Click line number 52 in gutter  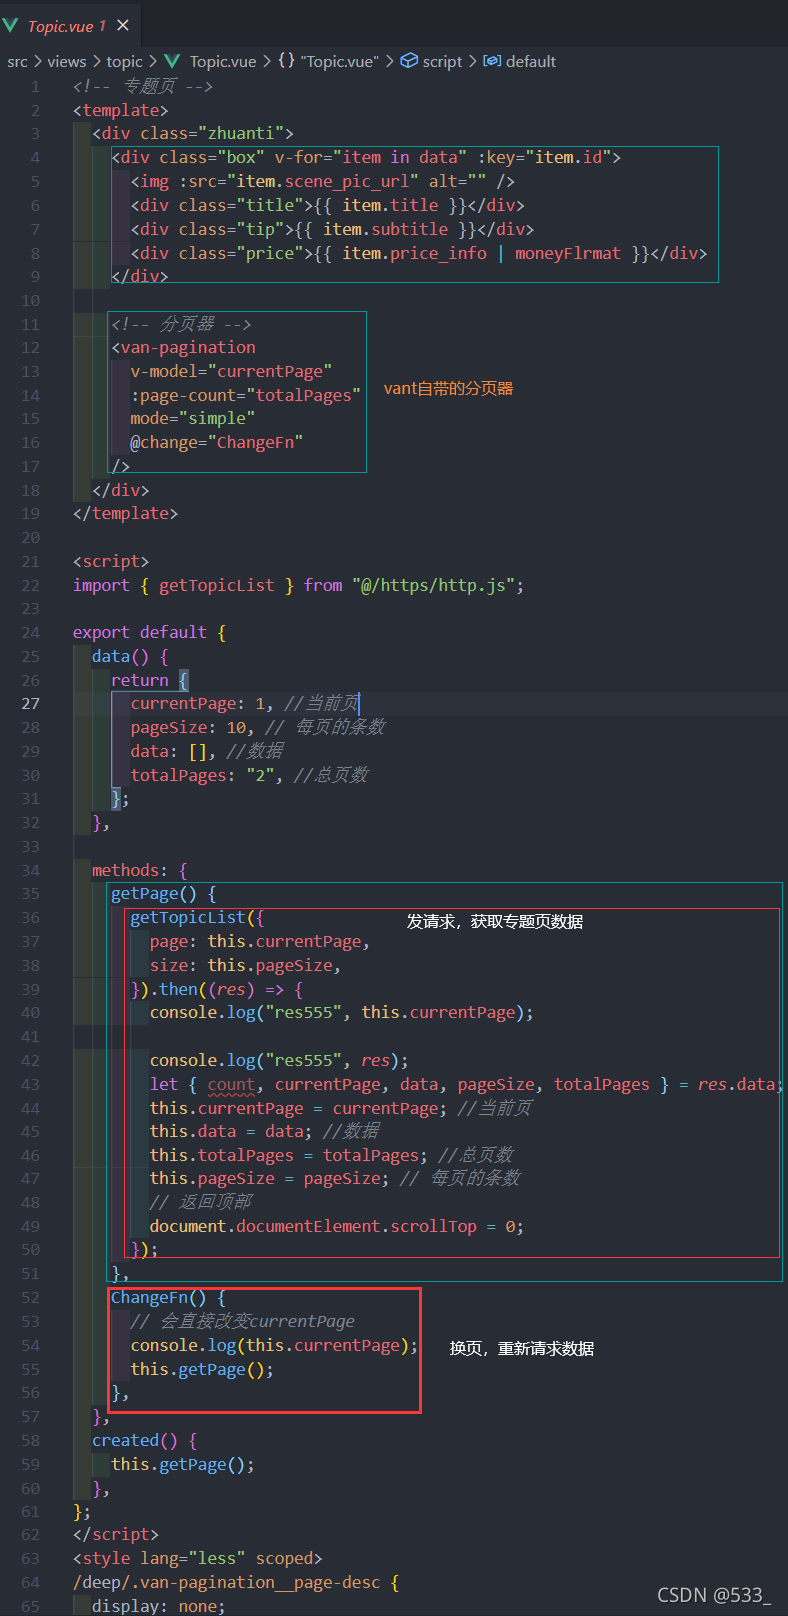coord(31,1298)
